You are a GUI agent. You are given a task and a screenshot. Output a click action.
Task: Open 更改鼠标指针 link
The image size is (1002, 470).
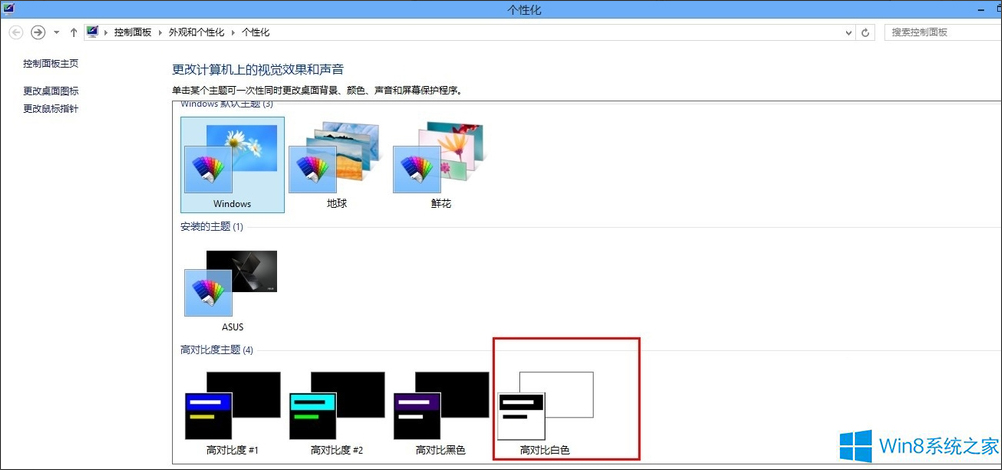point(51,108)
